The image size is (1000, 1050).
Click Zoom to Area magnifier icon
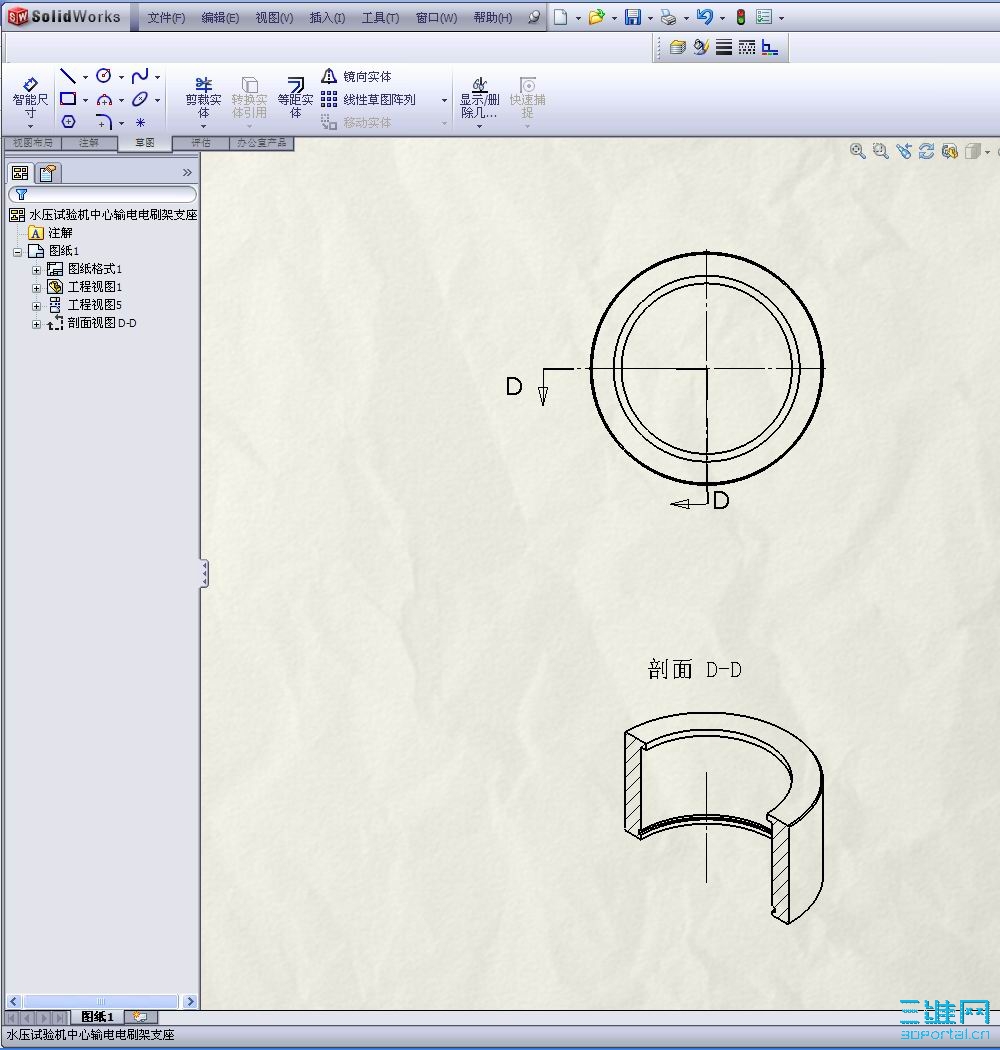(x=881, y=151)
